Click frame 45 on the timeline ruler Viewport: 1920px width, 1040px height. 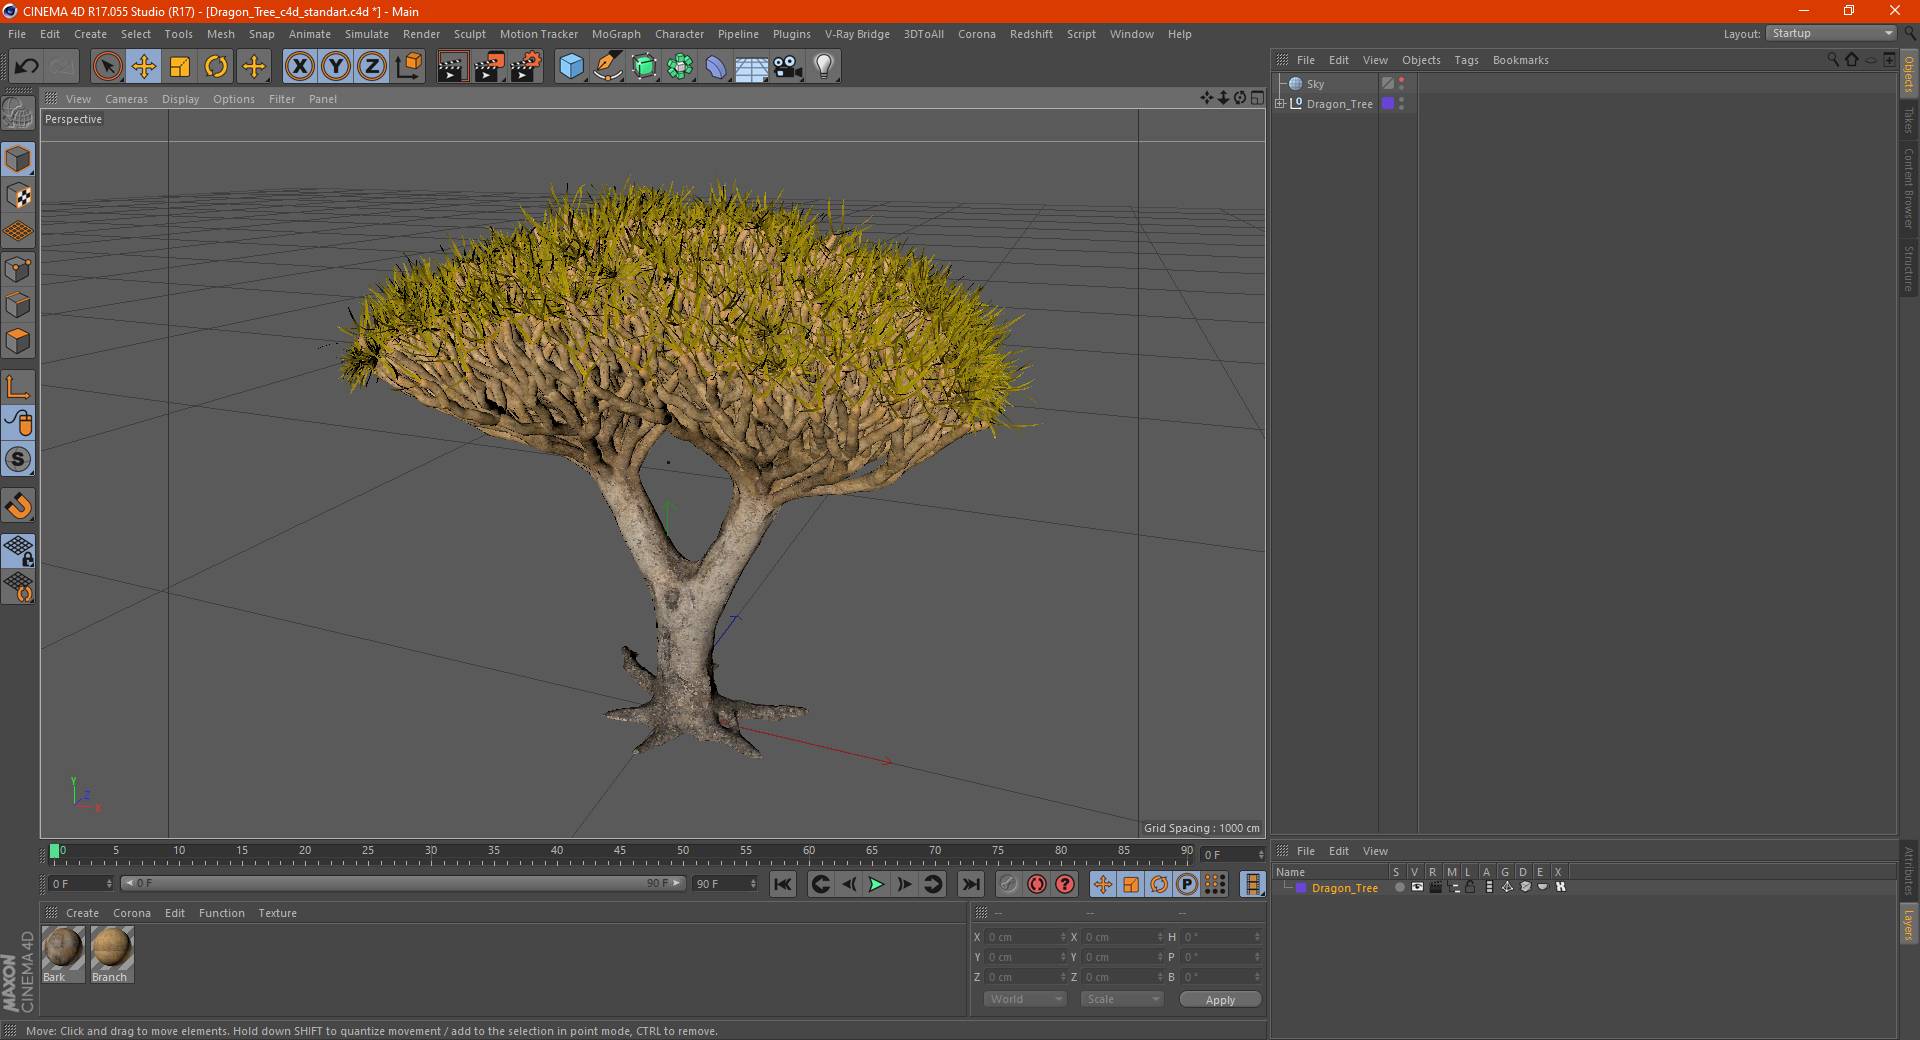620,853
